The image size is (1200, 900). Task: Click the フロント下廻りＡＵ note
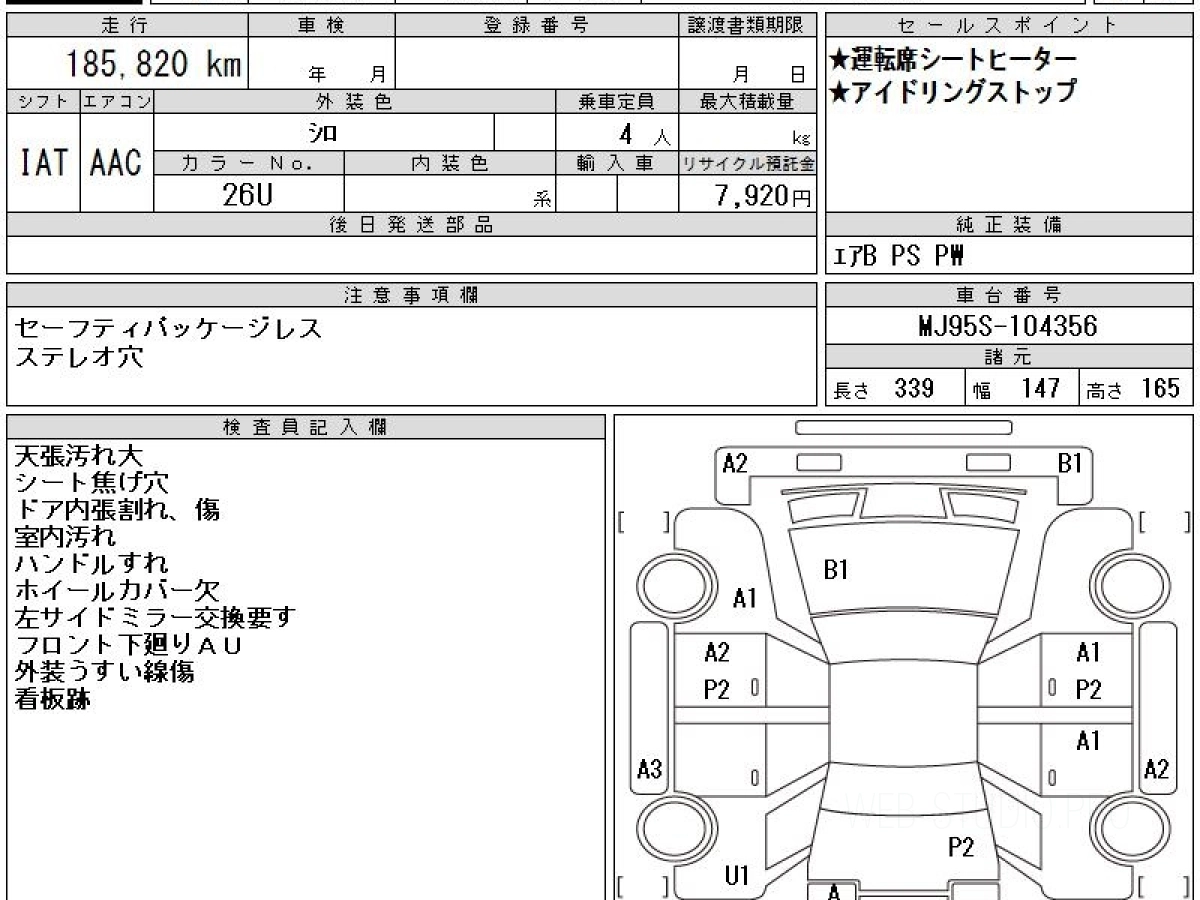[130, 645]
